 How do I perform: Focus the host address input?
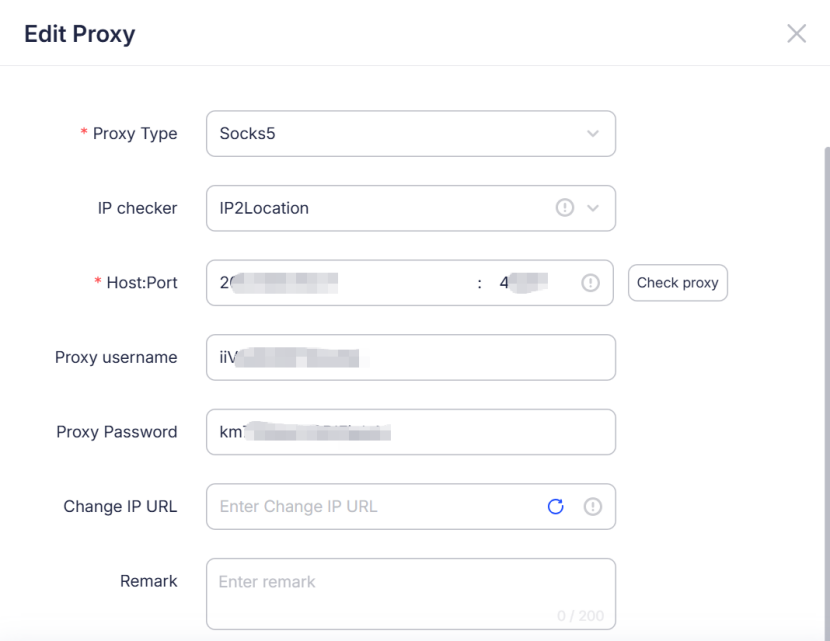[x=341, y=283]
